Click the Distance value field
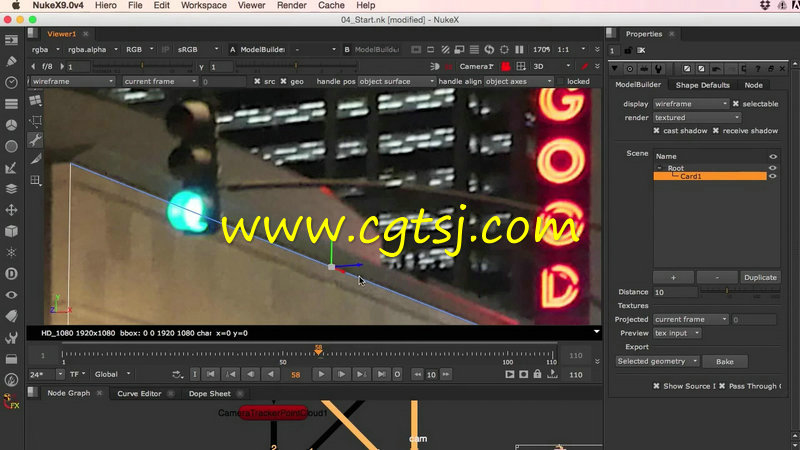This screenshot has height=450, width=800. 675,292
